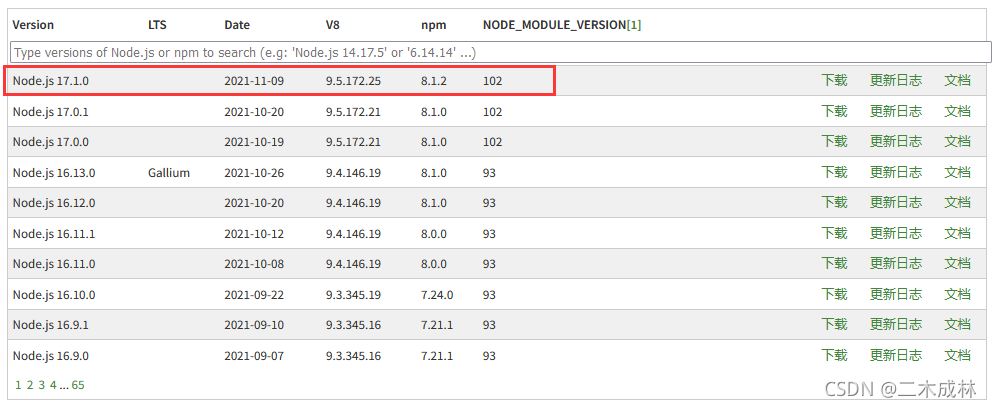
Task: View changelog for Node.js 16.12.0
Action: click(x=895, y=203)
